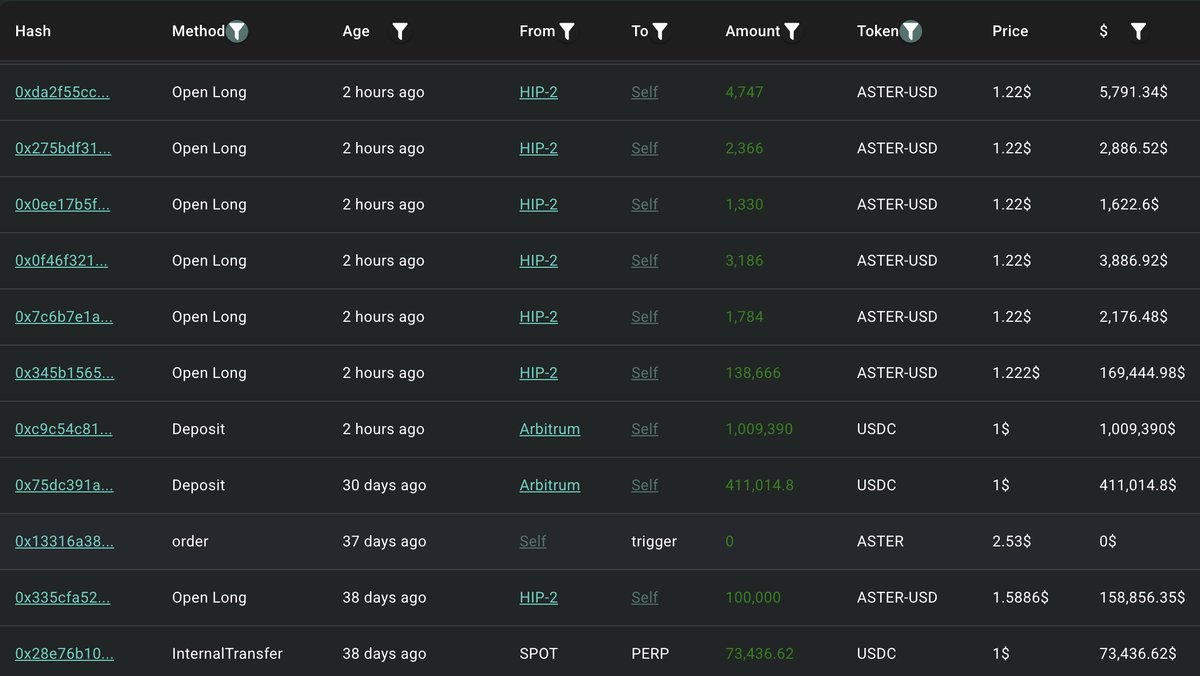Open the 0x13316a38 order transaction

pos(64,541)
